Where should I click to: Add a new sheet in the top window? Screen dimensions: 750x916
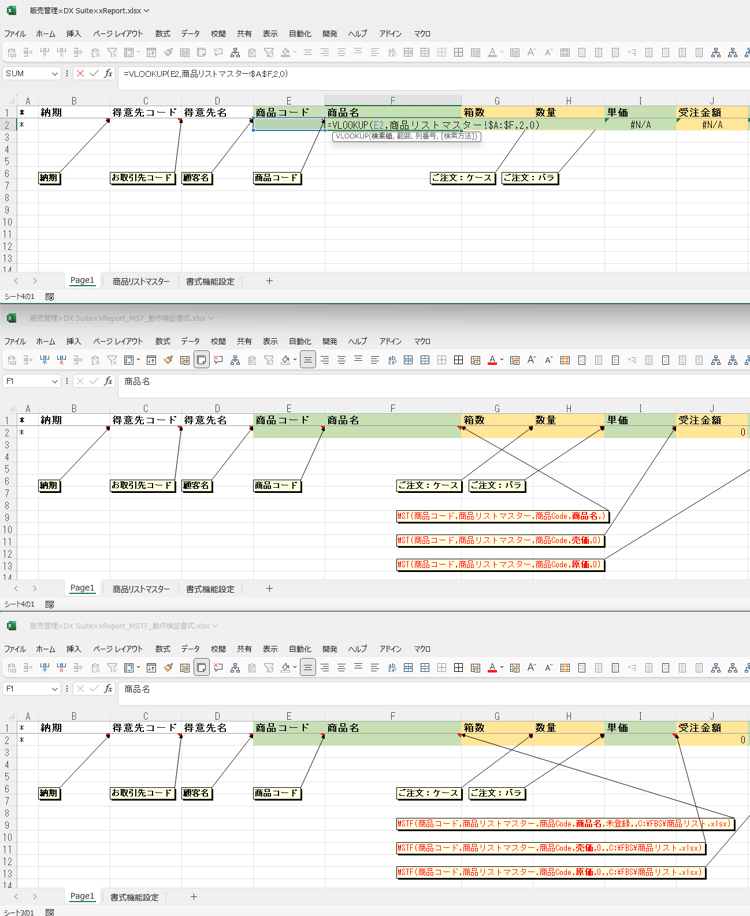click(269, 281)
